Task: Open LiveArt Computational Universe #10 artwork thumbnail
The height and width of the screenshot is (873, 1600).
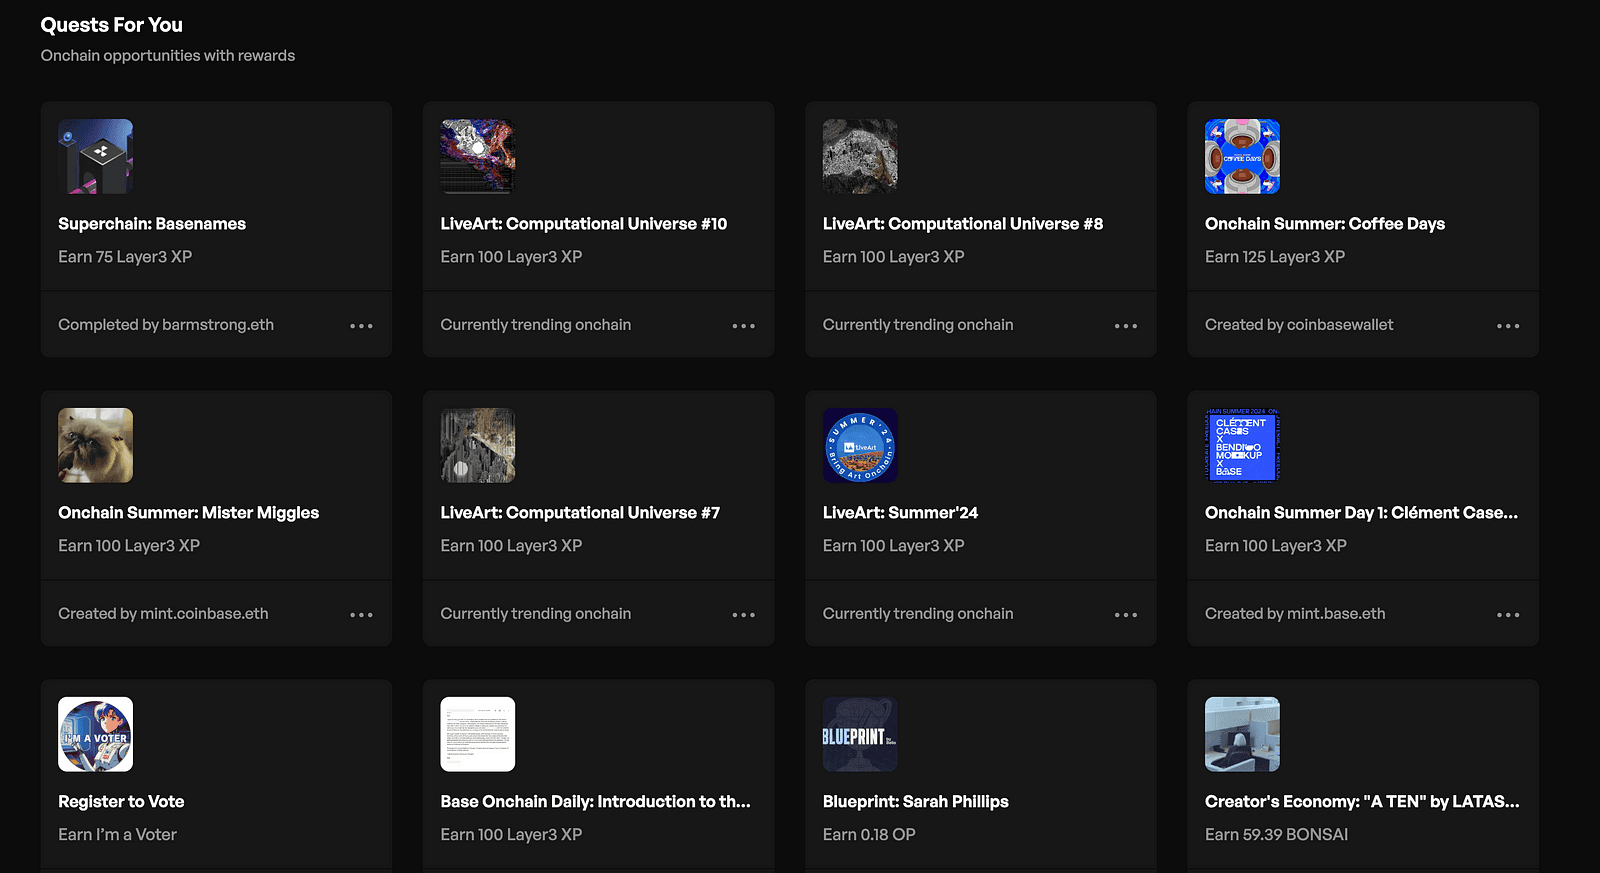Action: (478, 156)
